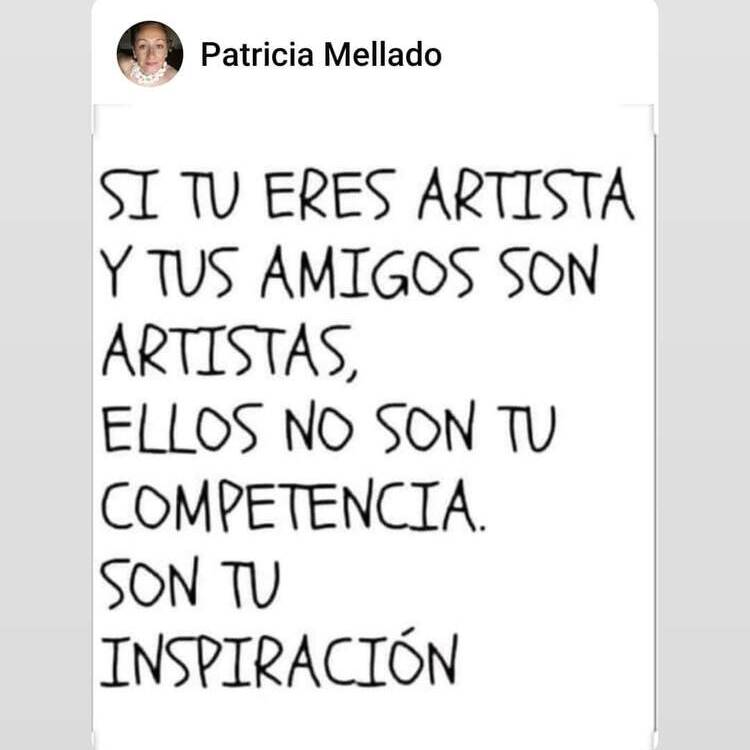Image resolution: width=750 pixels, height=750 pixels.
Task: Open Patricia Mellado's round profile picture
Action: click(x=150, y=54)
